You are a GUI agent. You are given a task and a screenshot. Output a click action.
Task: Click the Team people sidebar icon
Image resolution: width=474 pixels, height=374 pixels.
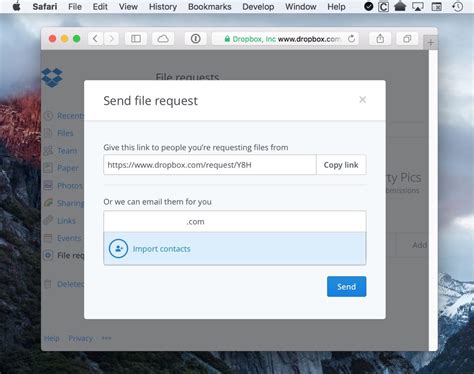click(x=48, y=151)
